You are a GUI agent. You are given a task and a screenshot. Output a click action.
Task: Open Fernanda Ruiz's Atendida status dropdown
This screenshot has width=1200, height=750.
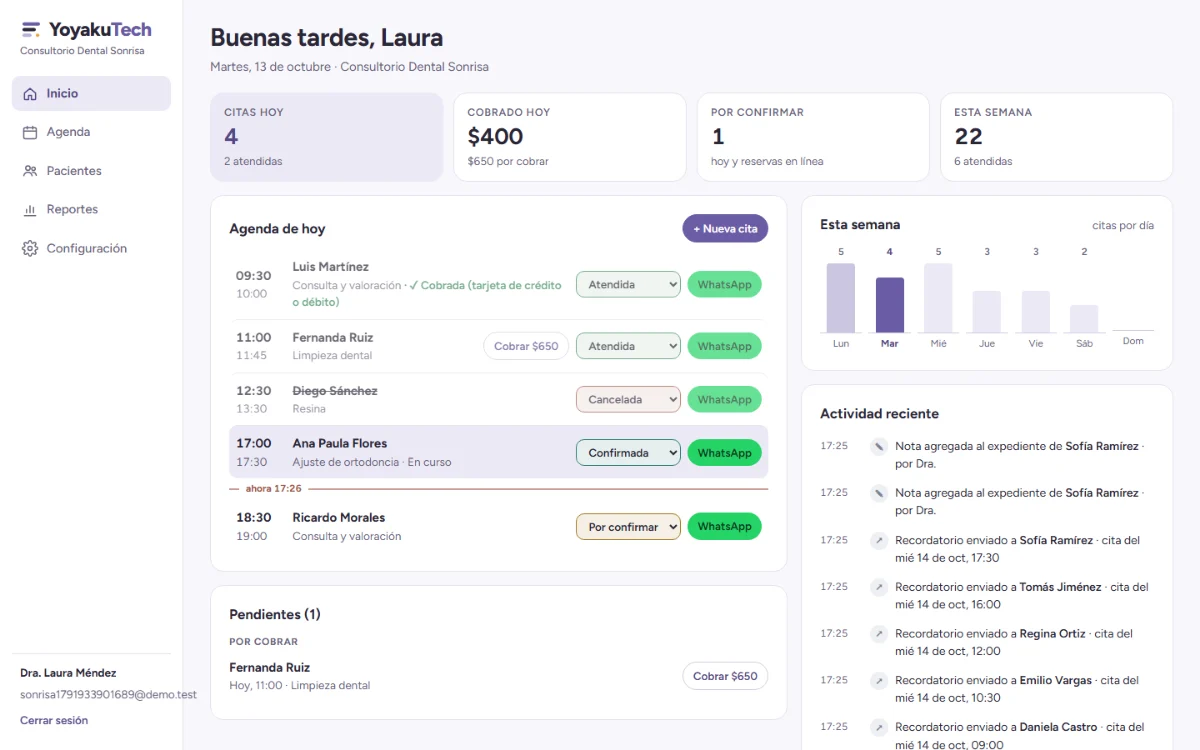(x=628, y=346)
